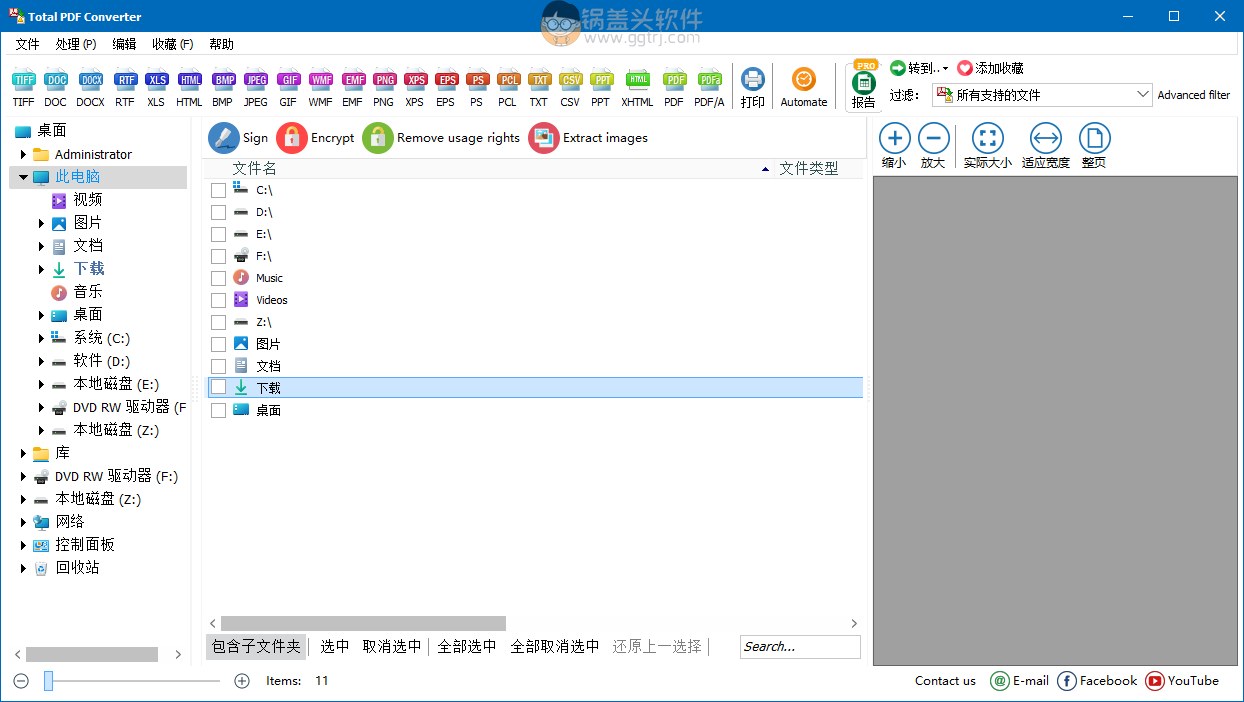Open the 文件 menu

(x=27, y=44)
